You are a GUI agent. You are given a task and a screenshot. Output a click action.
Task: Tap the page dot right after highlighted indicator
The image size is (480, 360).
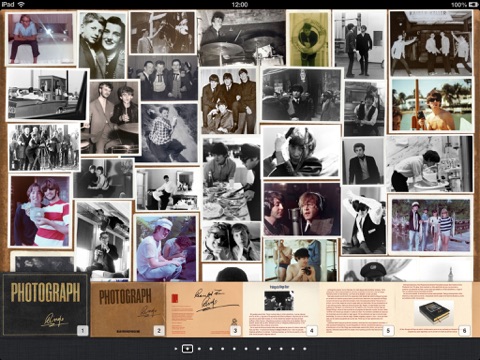pyautogui.click(x=199, y=349)
